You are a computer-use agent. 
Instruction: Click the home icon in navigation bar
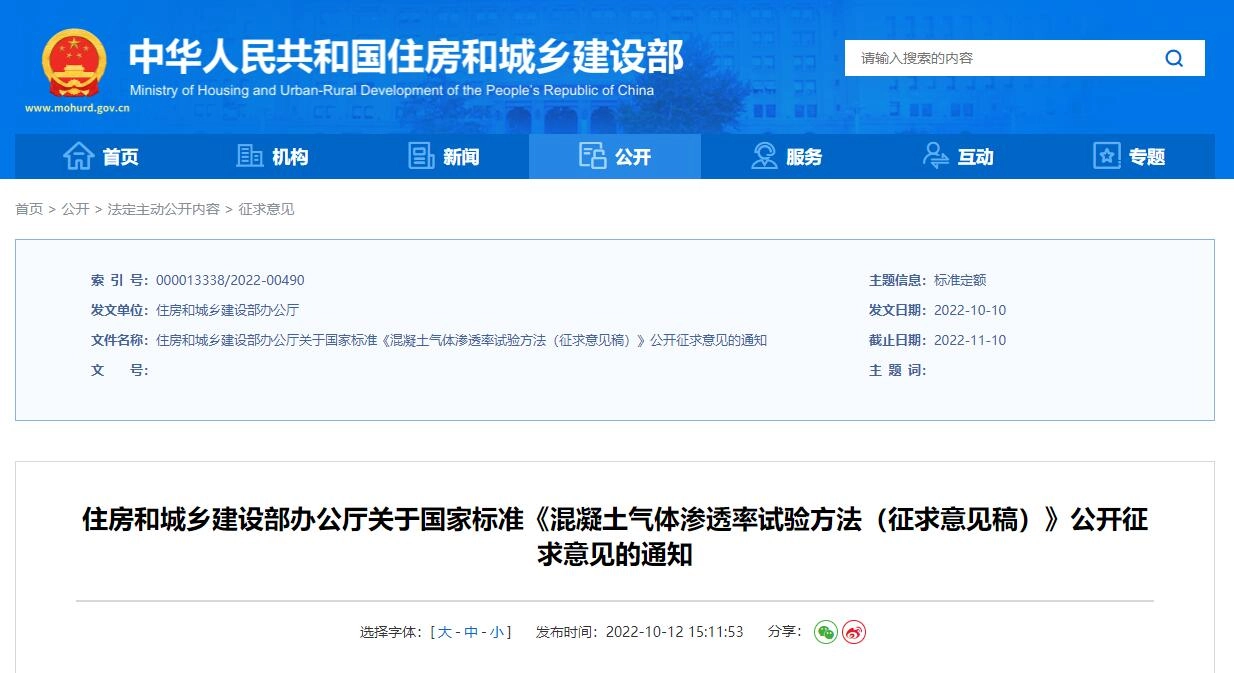click(x=78, y=156)
